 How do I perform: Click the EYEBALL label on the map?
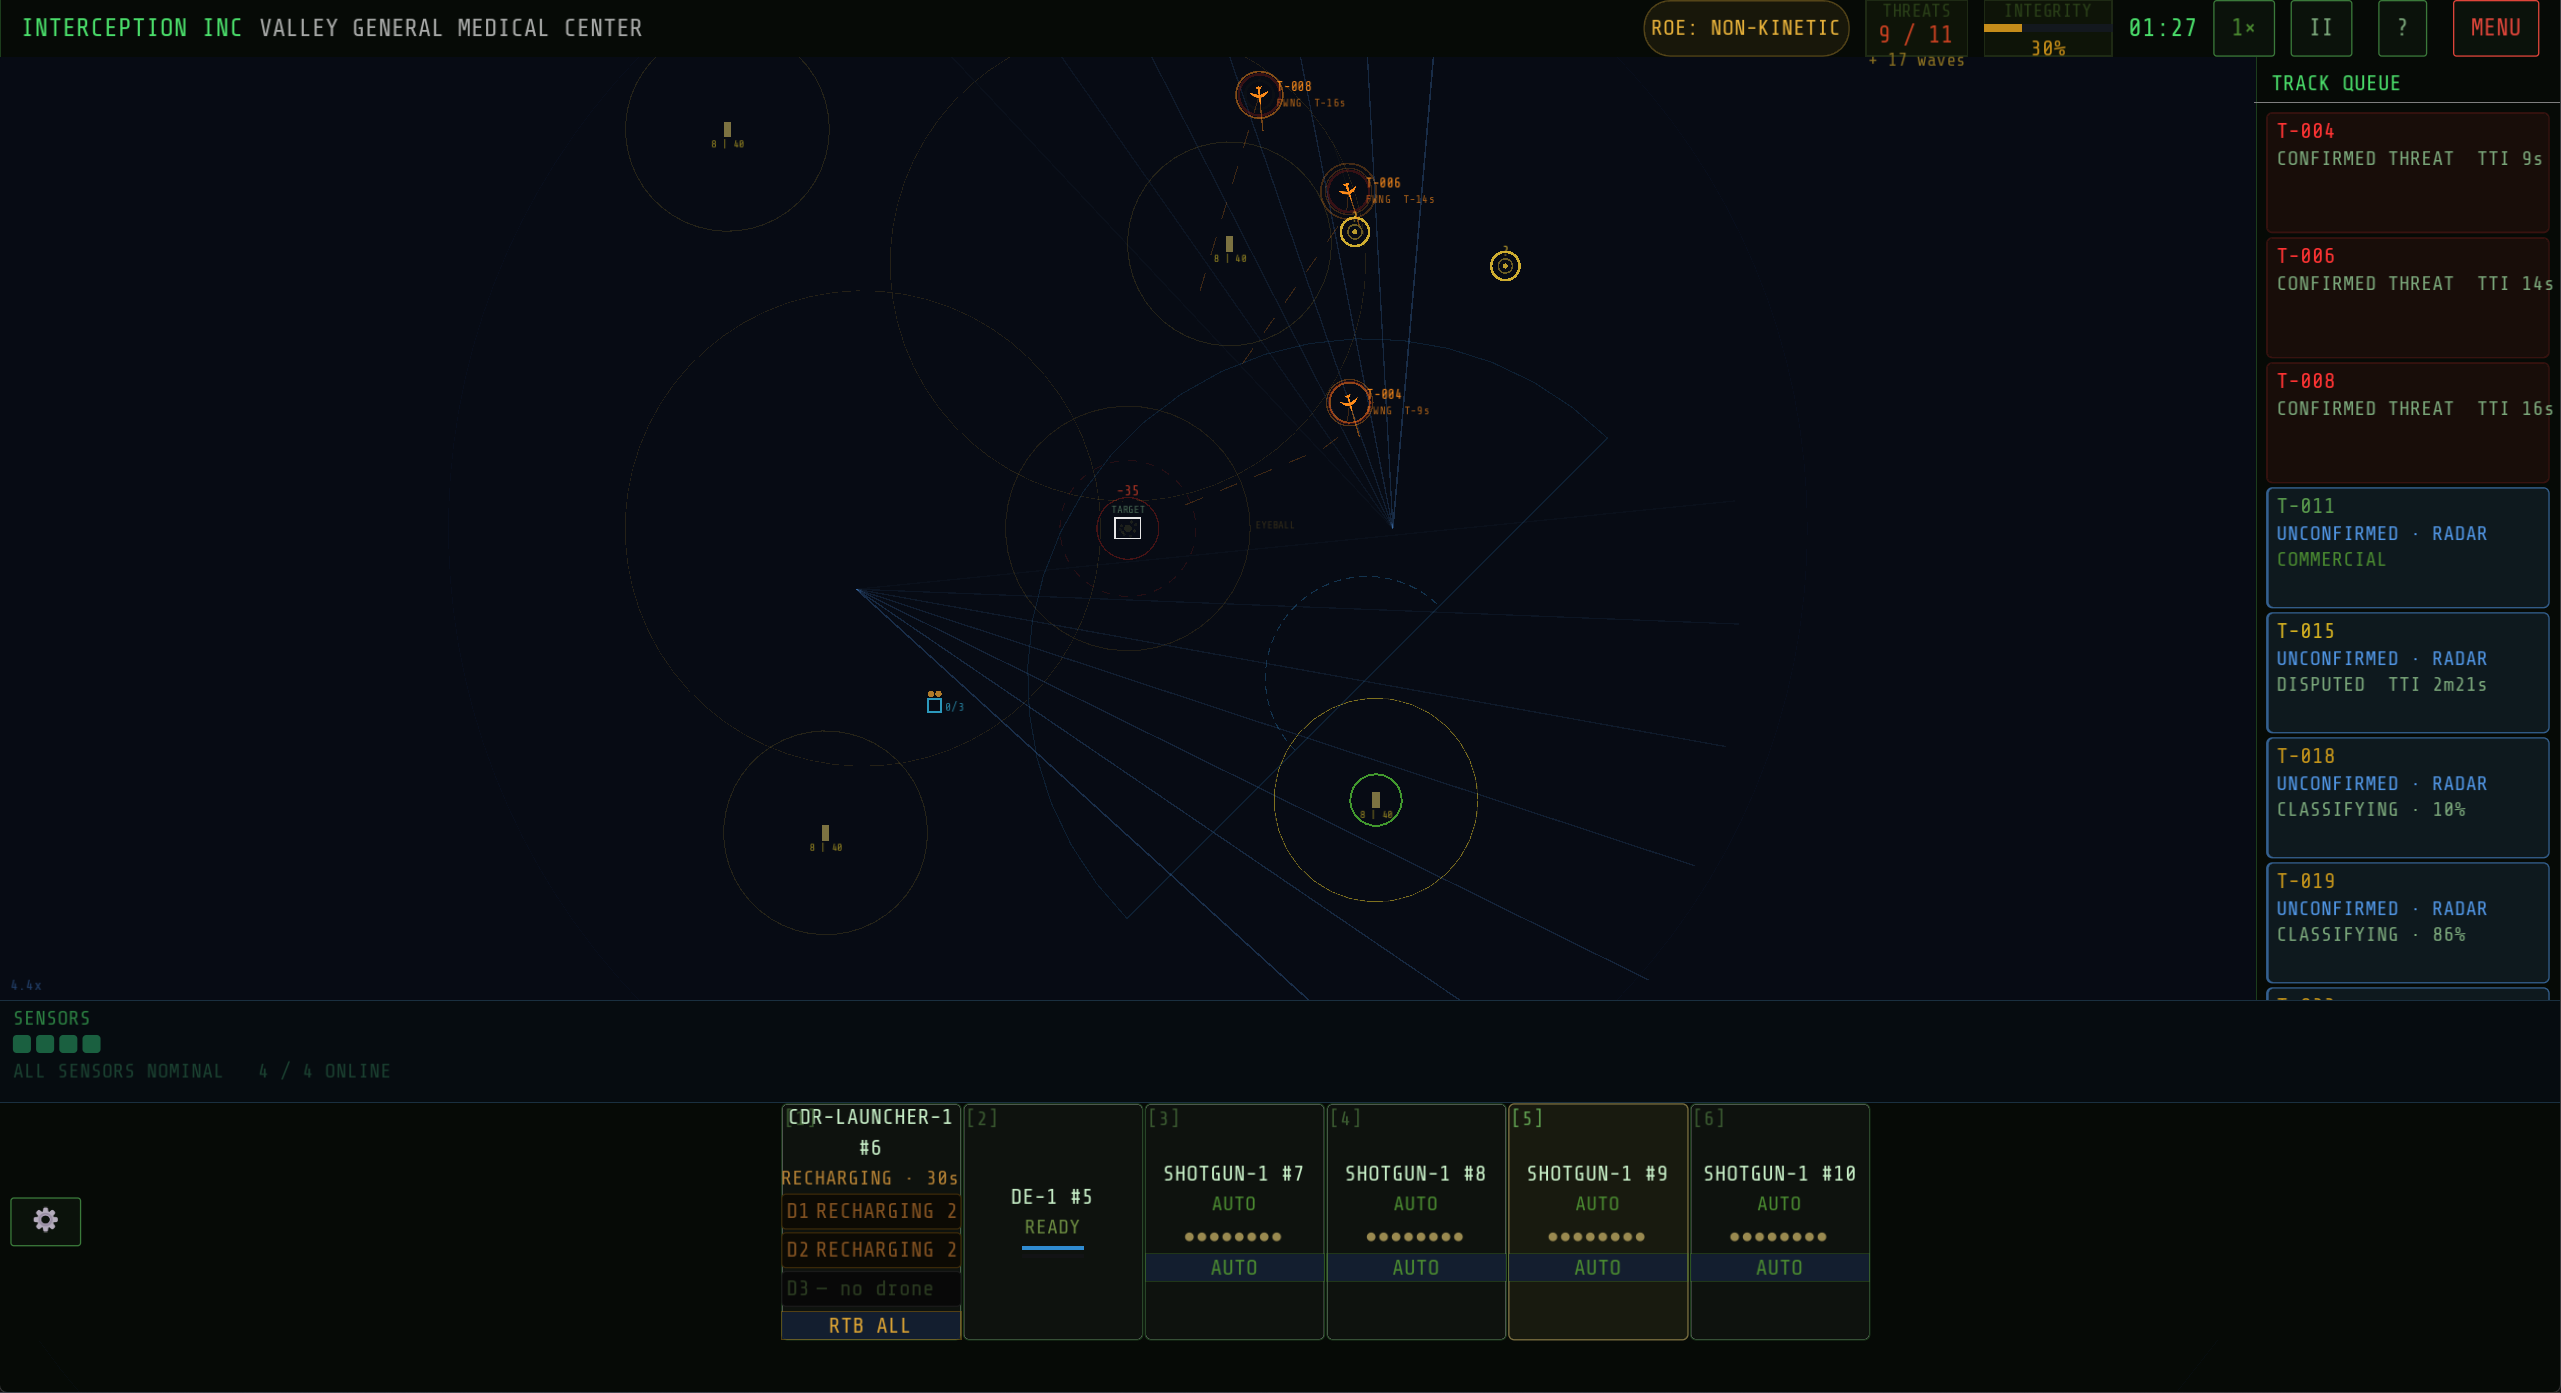tap(1274, 525)
